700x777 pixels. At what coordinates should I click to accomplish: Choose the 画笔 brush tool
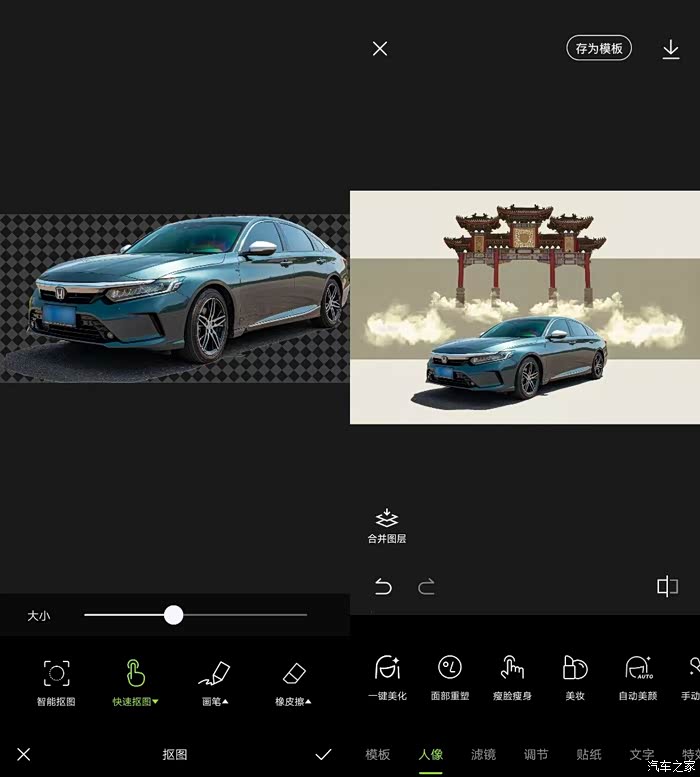(x=215, y=682)
